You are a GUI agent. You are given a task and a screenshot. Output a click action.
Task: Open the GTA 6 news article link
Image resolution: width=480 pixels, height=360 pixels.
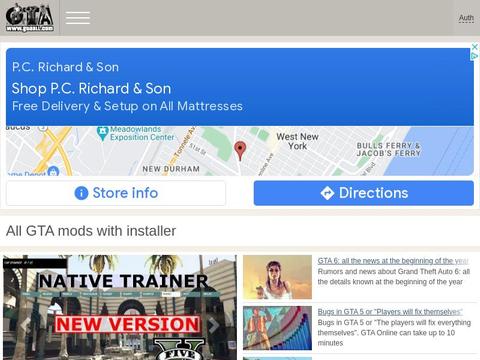click(393, 261)
